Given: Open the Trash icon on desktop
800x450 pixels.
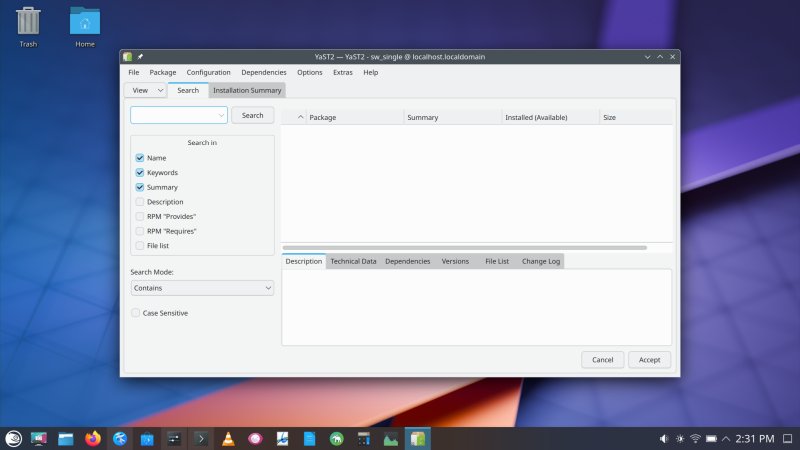Looking at the screenshot, I should click(28, 21).
